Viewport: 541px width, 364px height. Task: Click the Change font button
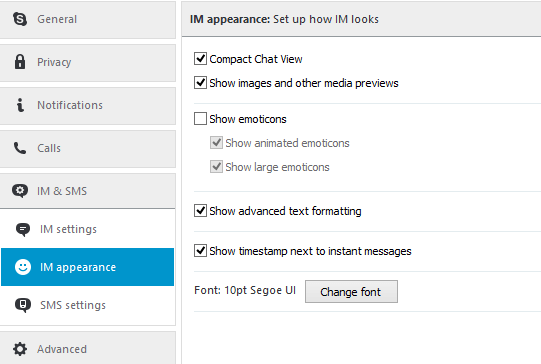pos(351,292)
